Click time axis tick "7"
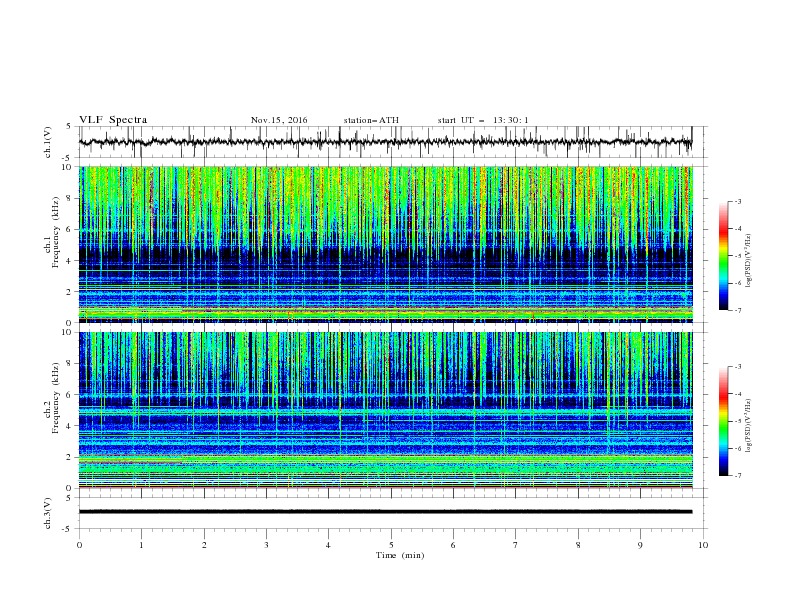This screenshot has height=612, width=792. pyautogui.click(x=516, y=545)
